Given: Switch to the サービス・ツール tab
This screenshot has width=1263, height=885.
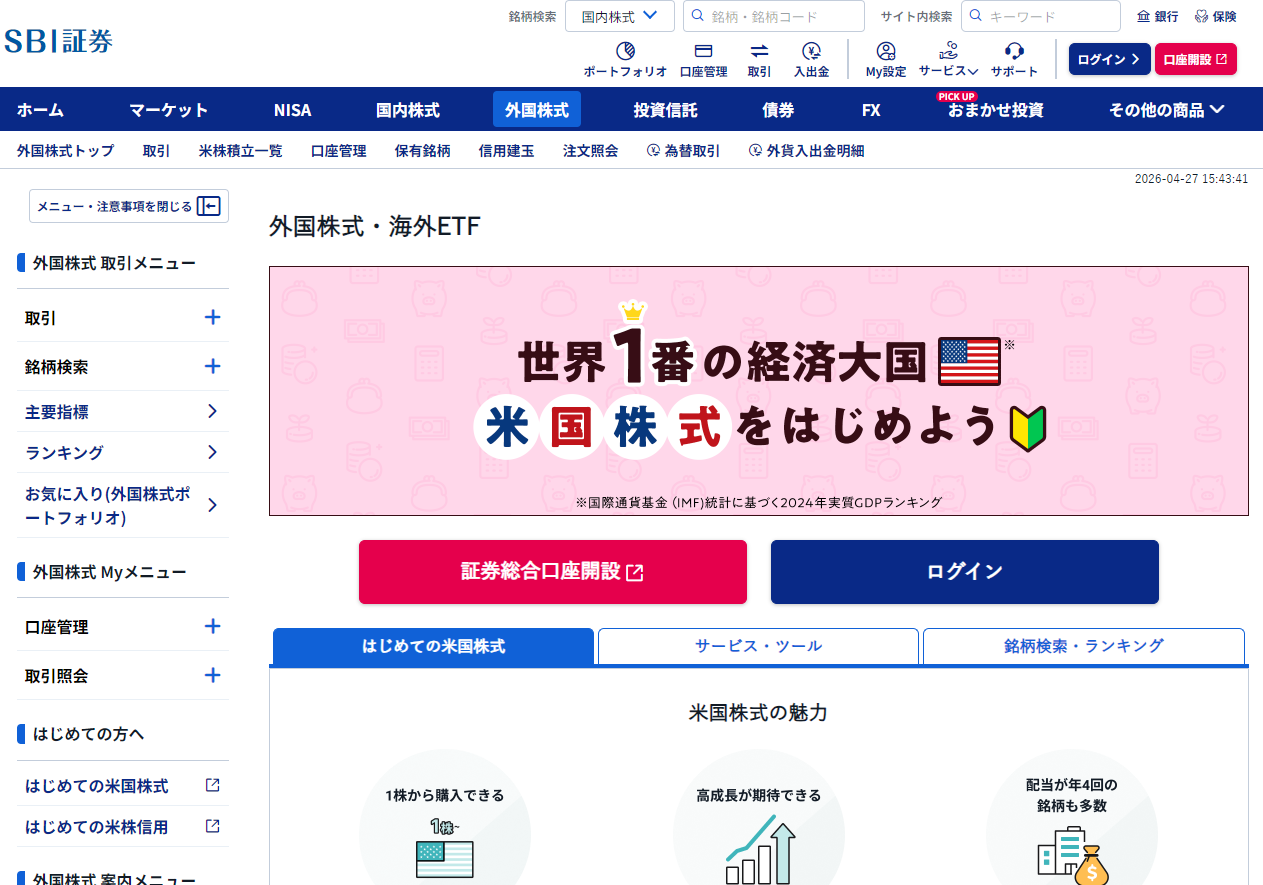Looking at the screenshot, I should pyautogui.click(x=757, y=646).
